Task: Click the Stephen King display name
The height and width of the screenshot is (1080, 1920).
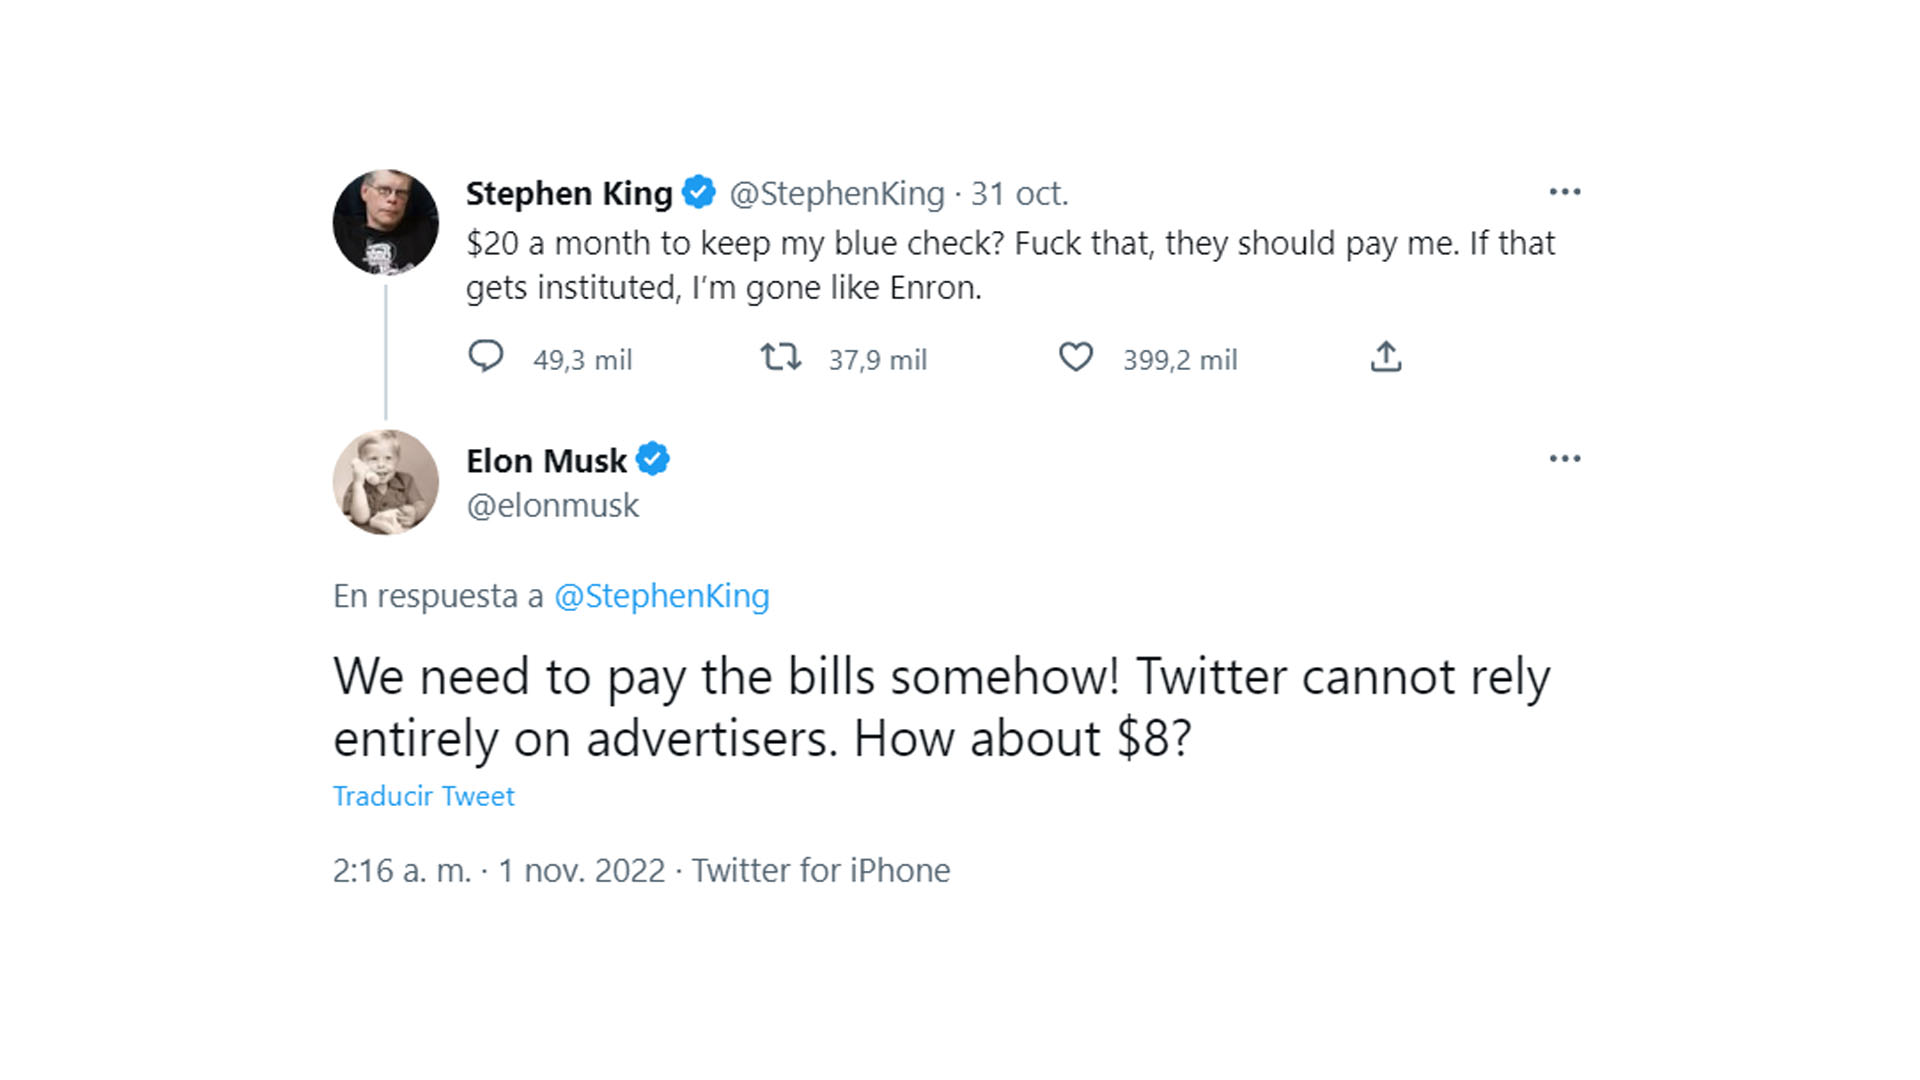Action: pyautogui.click(x=569, y=193)
